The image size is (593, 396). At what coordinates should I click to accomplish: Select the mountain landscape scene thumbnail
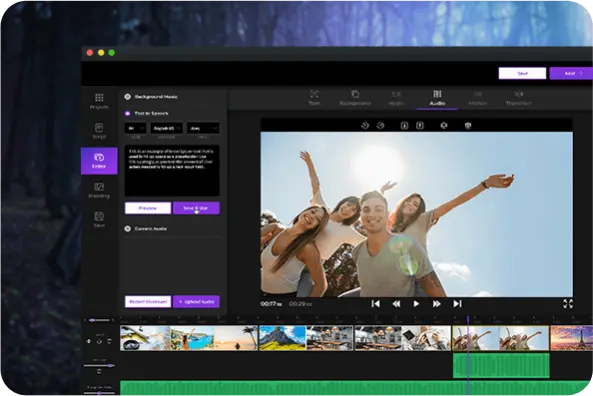click(282, 338)
